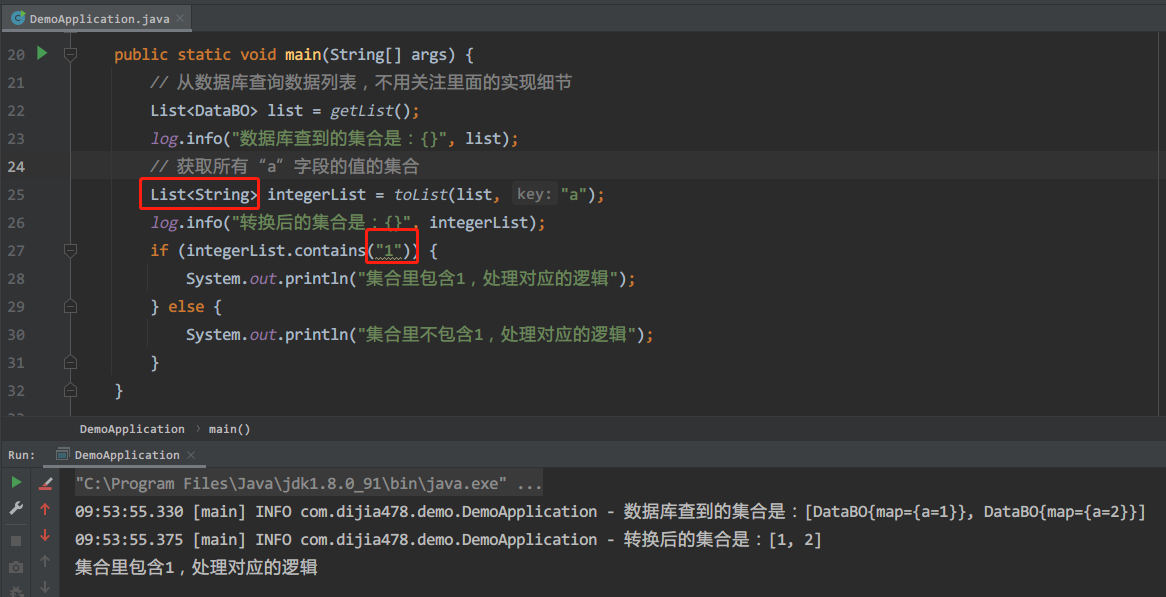Click the camera dump threads icon
Image resolution: width=1166 pixels, height=597 pixels.
[x=16, y=567]
